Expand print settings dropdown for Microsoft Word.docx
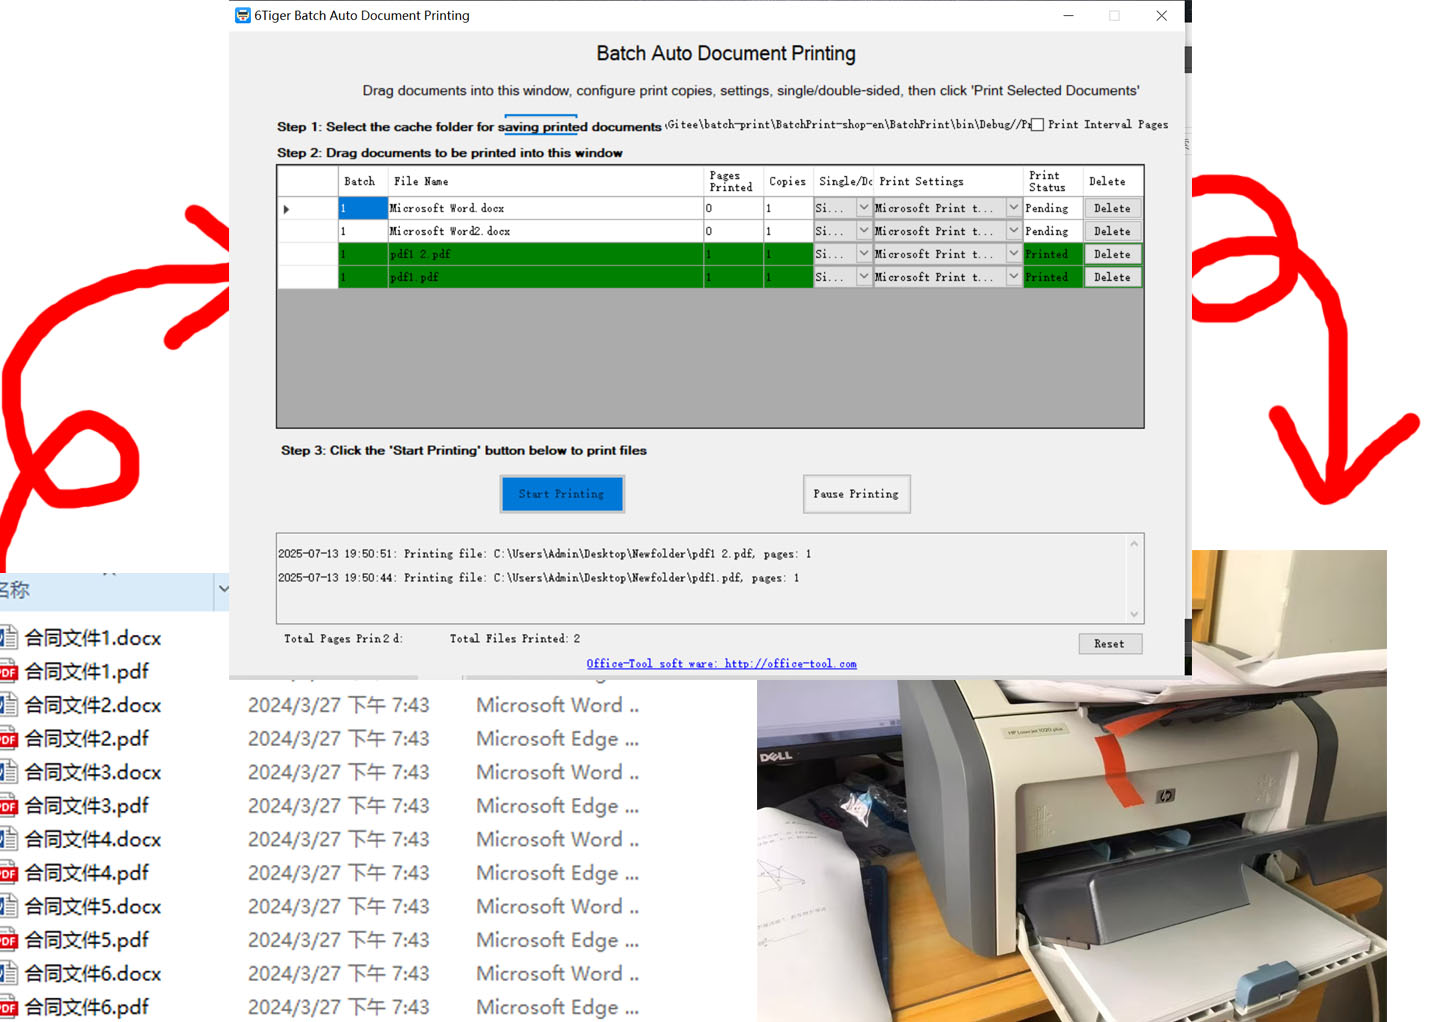This screenshot has width=1447, height=1022. 1014,208
